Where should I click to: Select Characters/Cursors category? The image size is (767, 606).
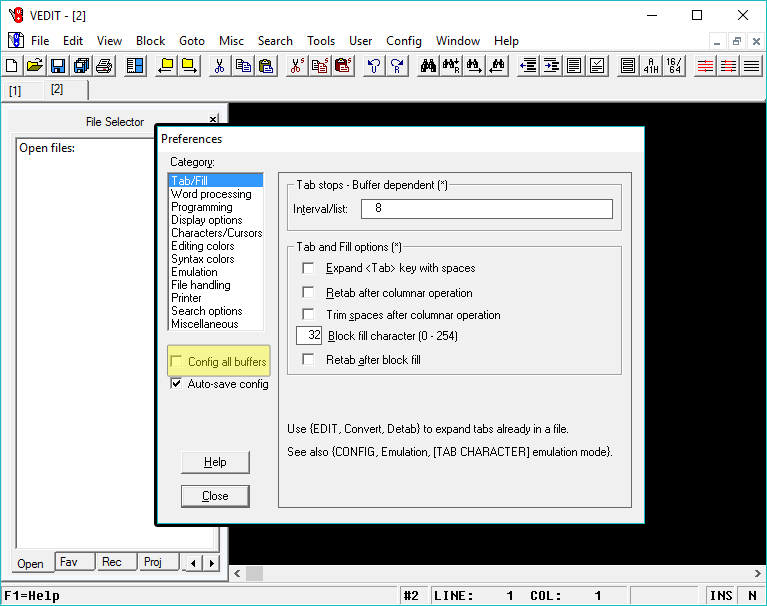coord(215,233)
